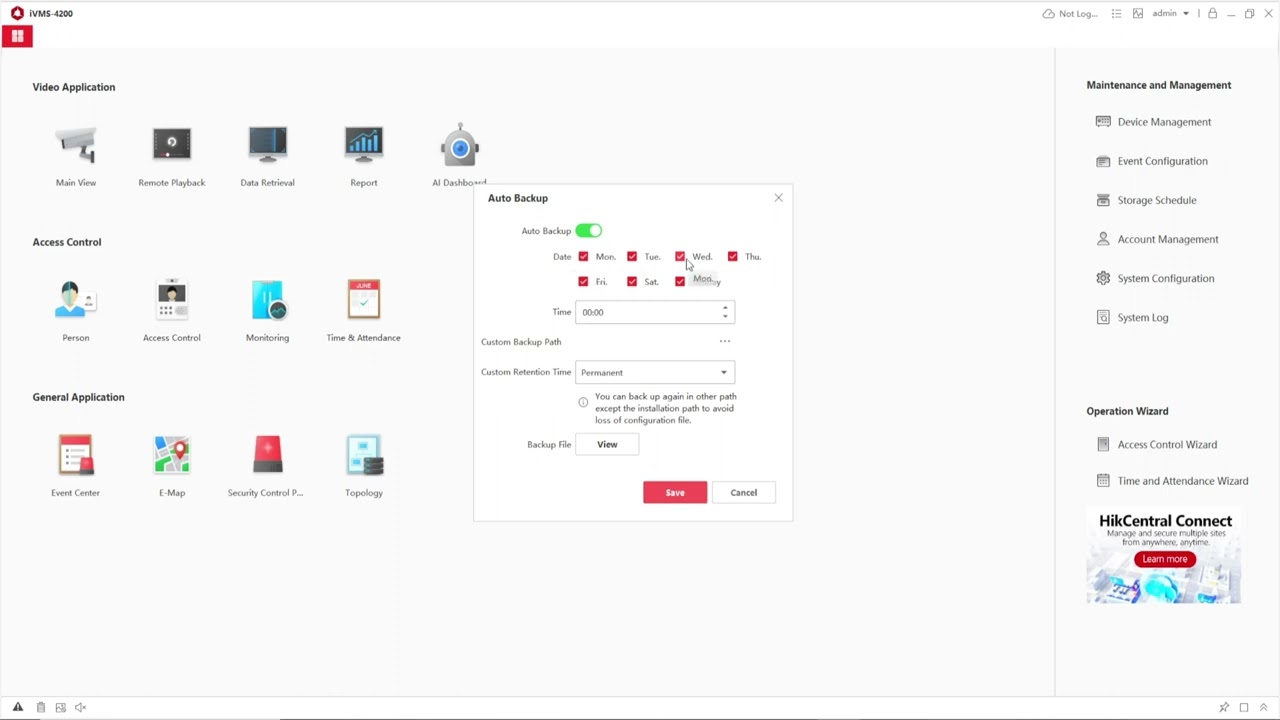Uncheck the Thu. checkbox
The width and height of the screenshot is (1280, 720).
(x=733, y=257)
